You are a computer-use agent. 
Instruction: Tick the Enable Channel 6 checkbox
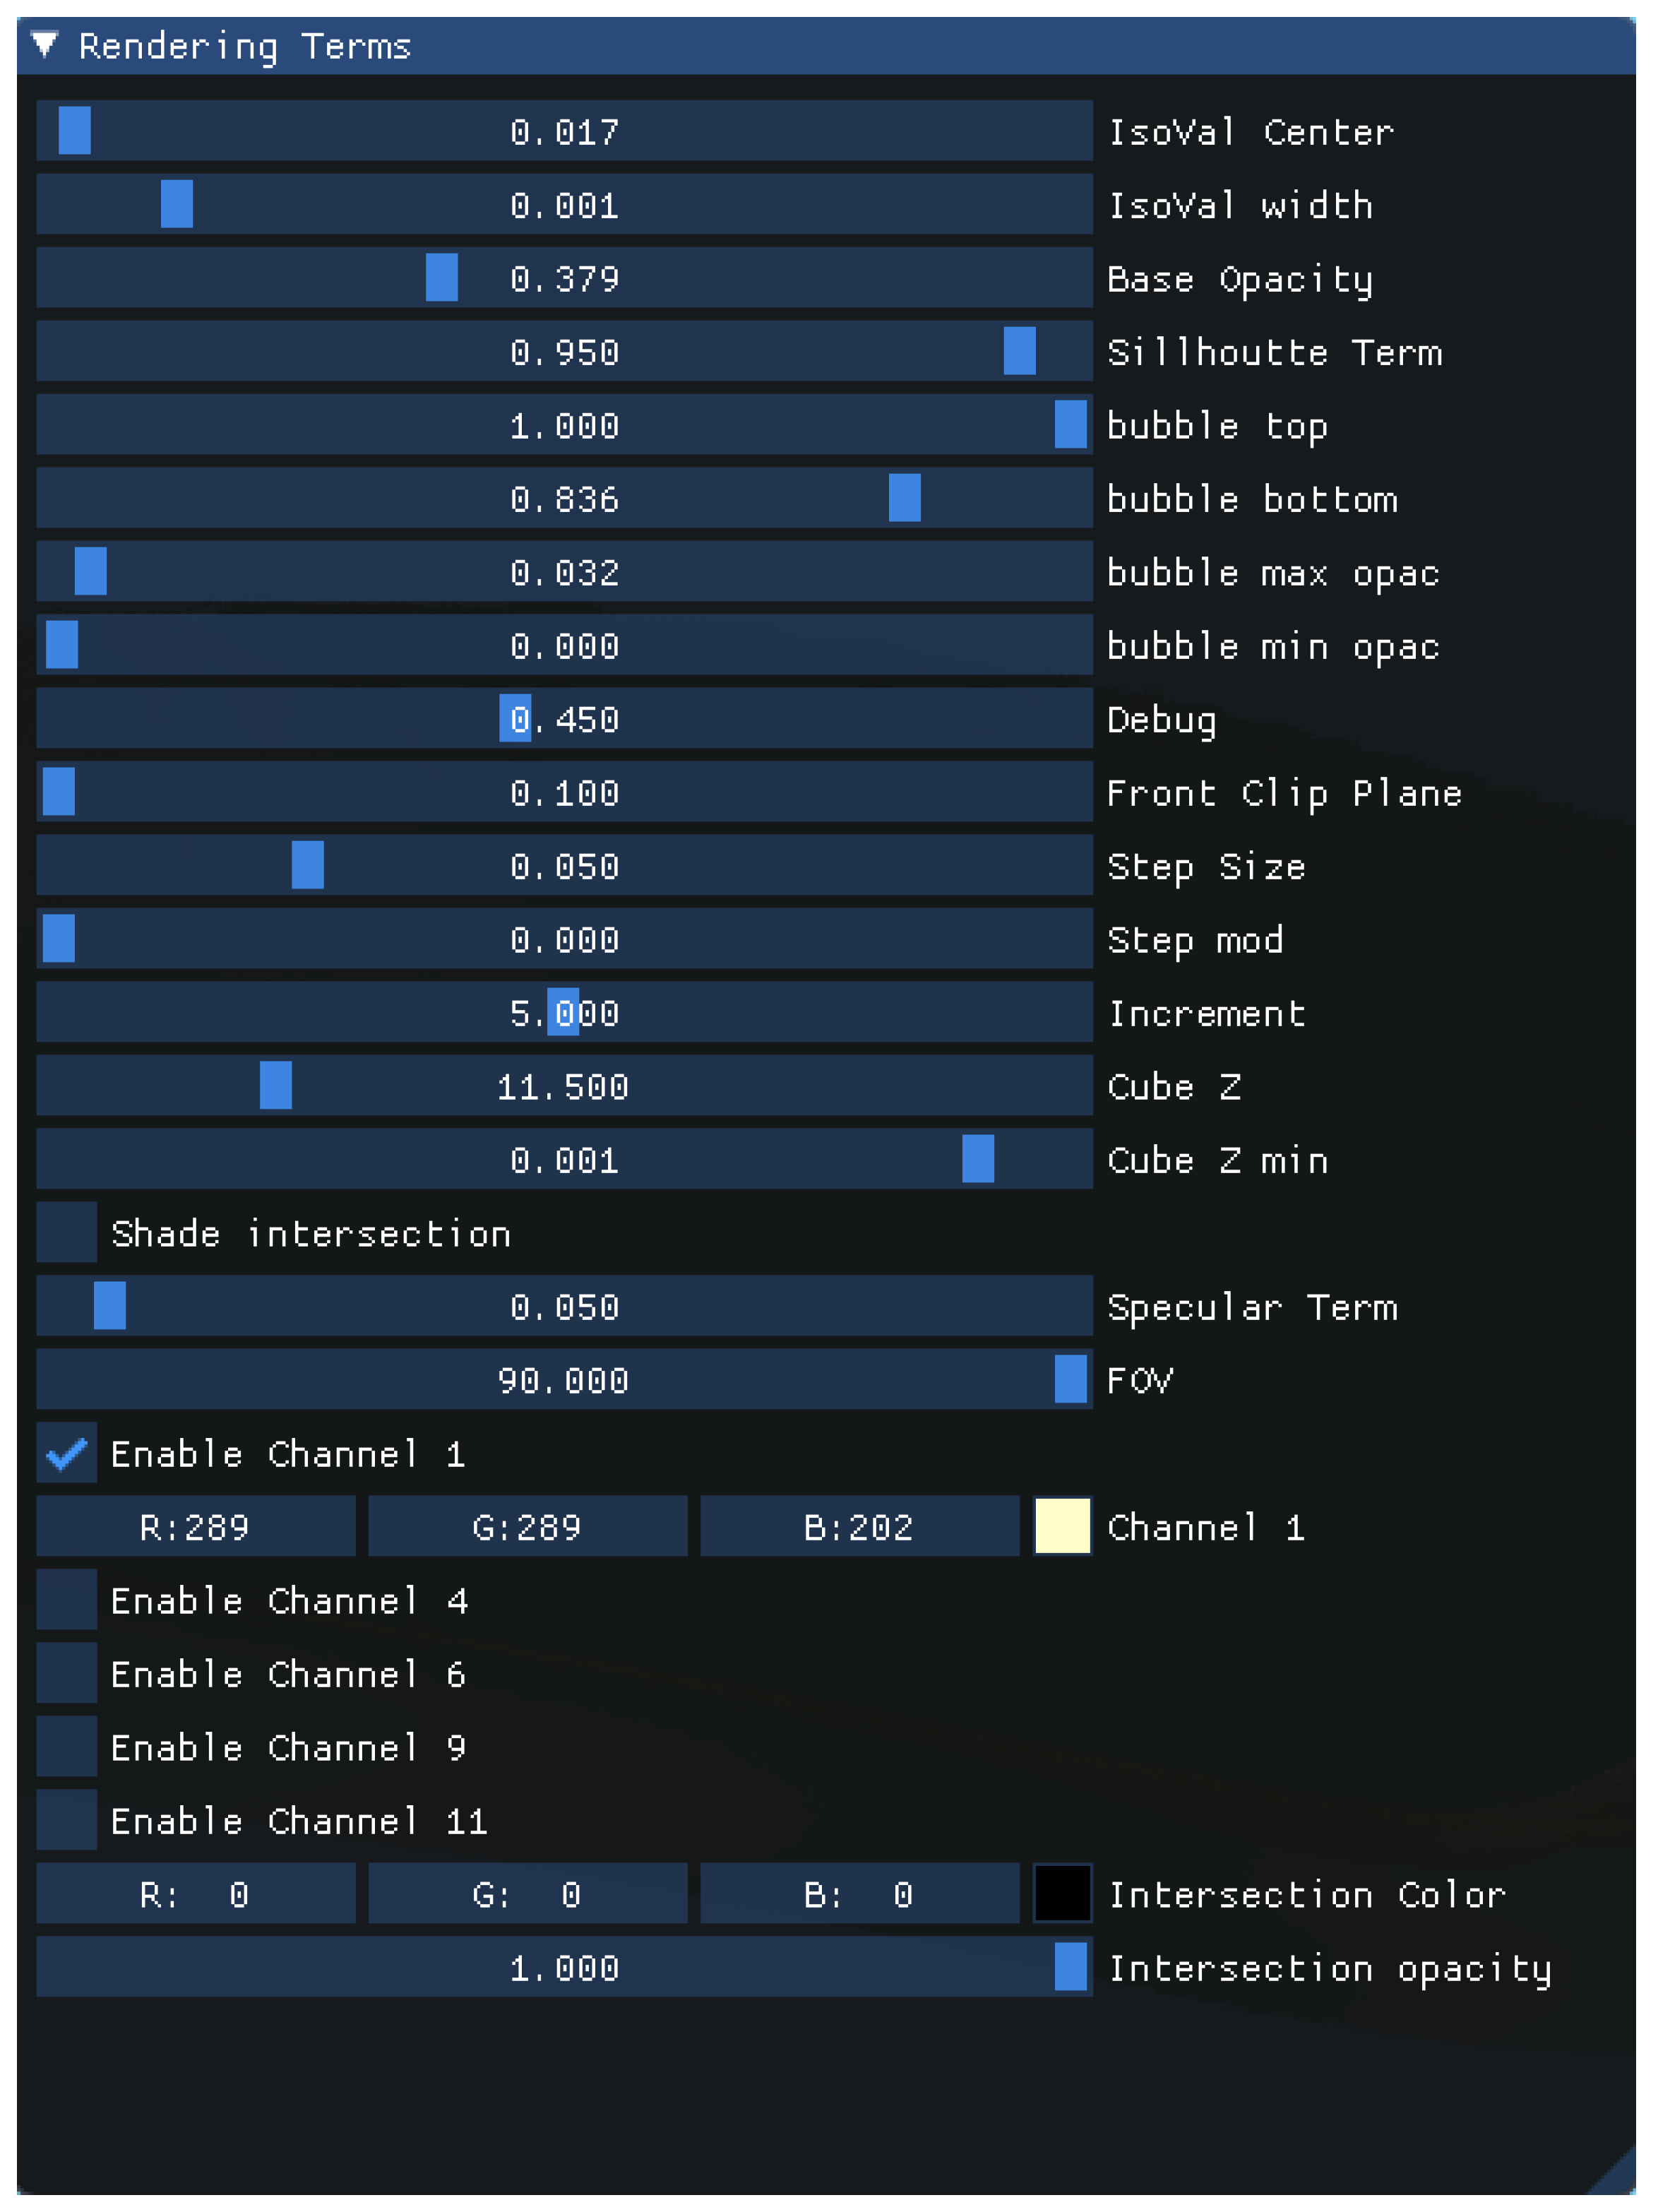(x=67, y=1674)
